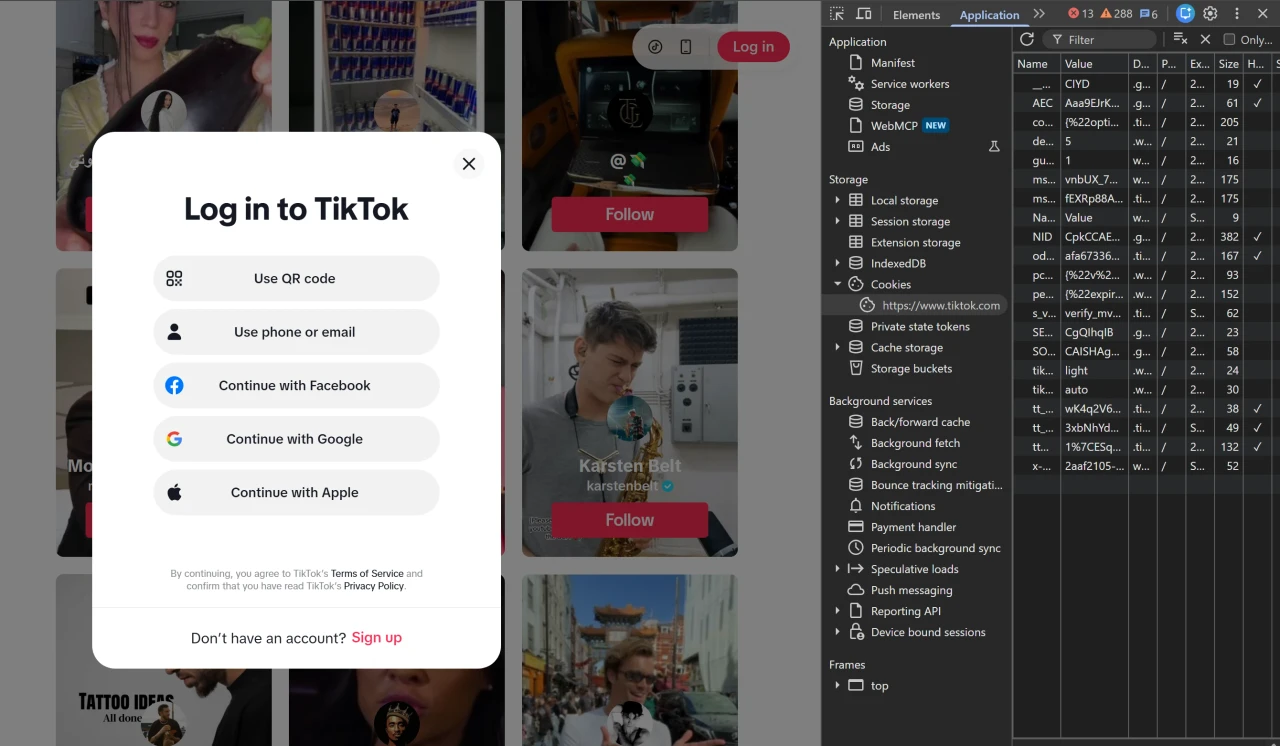Select the NID cookie row

pyautogui.click(x=1145, y=237)
